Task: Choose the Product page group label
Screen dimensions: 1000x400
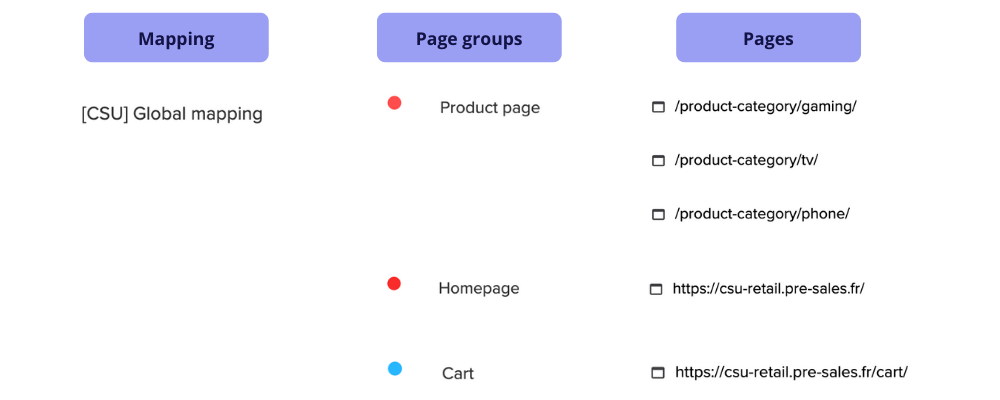Action: point(490,108)
